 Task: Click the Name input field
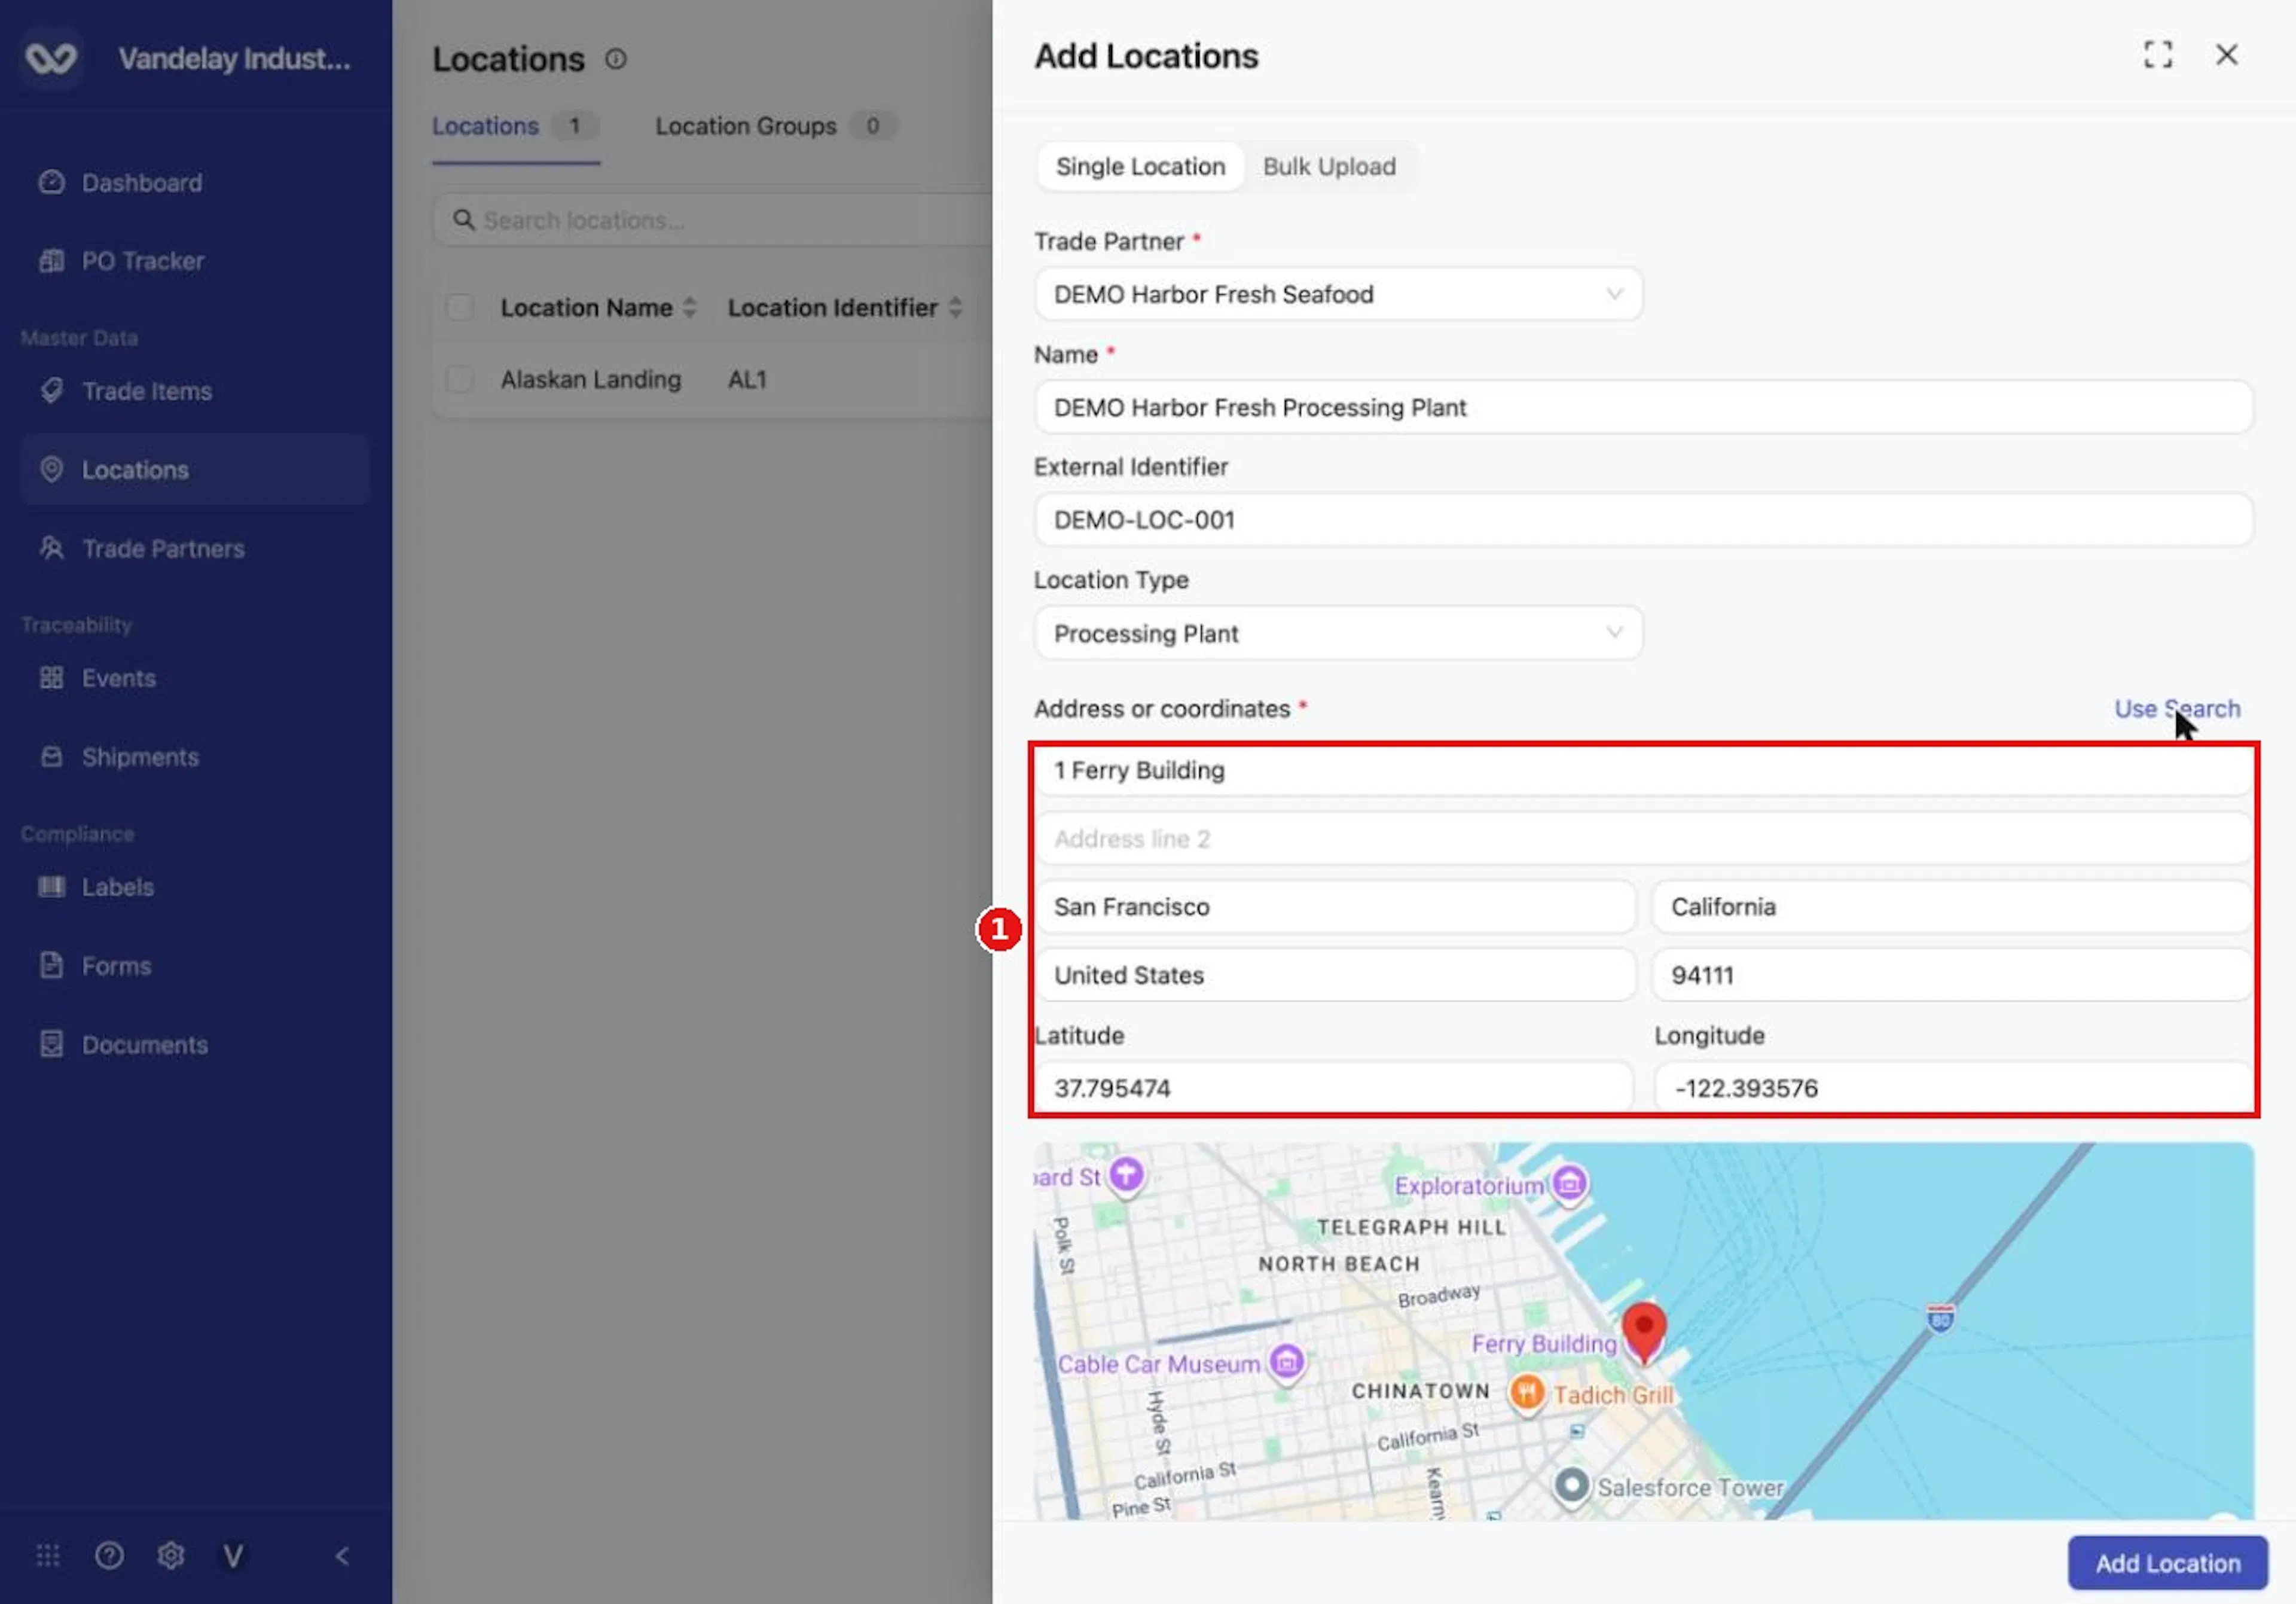1643,408
